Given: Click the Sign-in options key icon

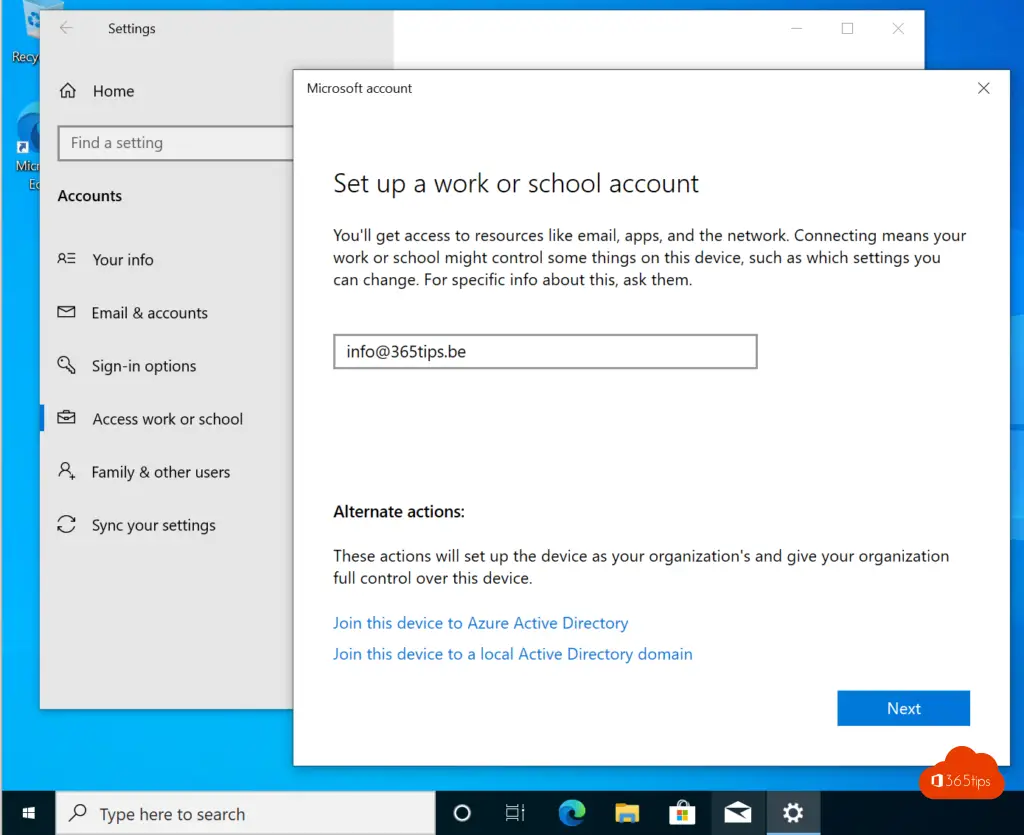Looking at the screenshot, I should [x=67, y=366].
